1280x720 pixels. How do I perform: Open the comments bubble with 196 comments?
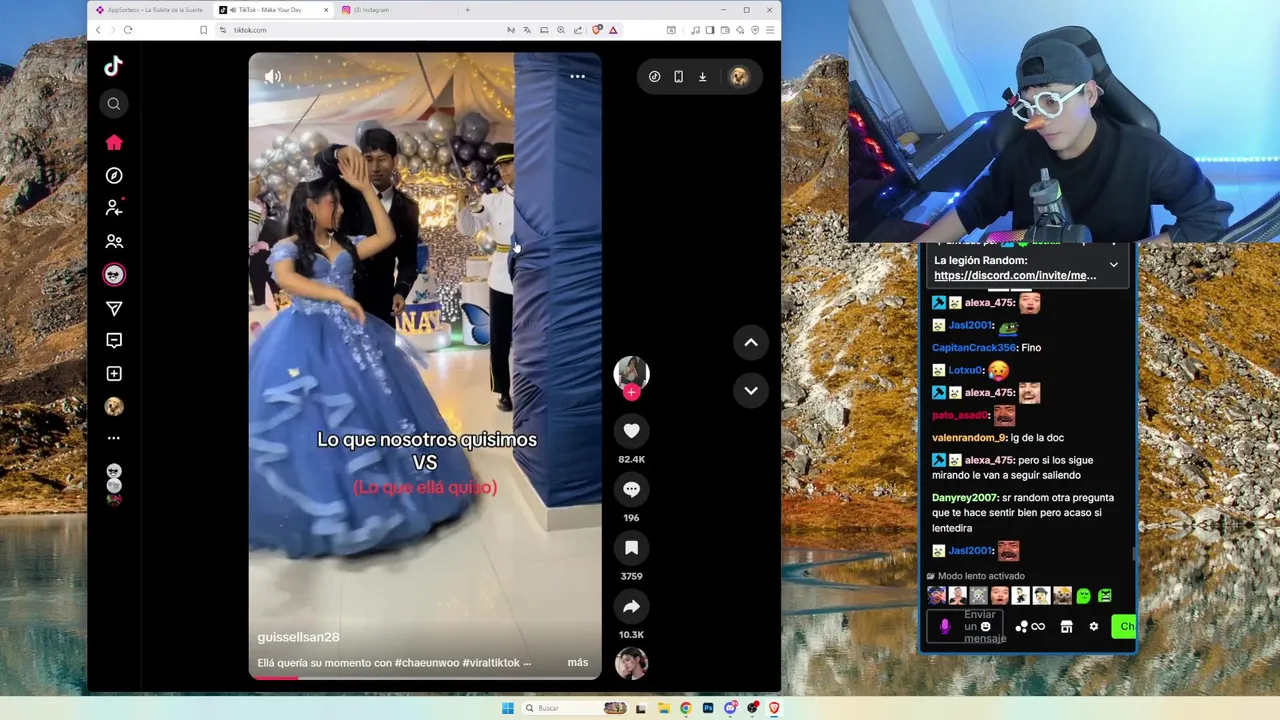point(631,489)
